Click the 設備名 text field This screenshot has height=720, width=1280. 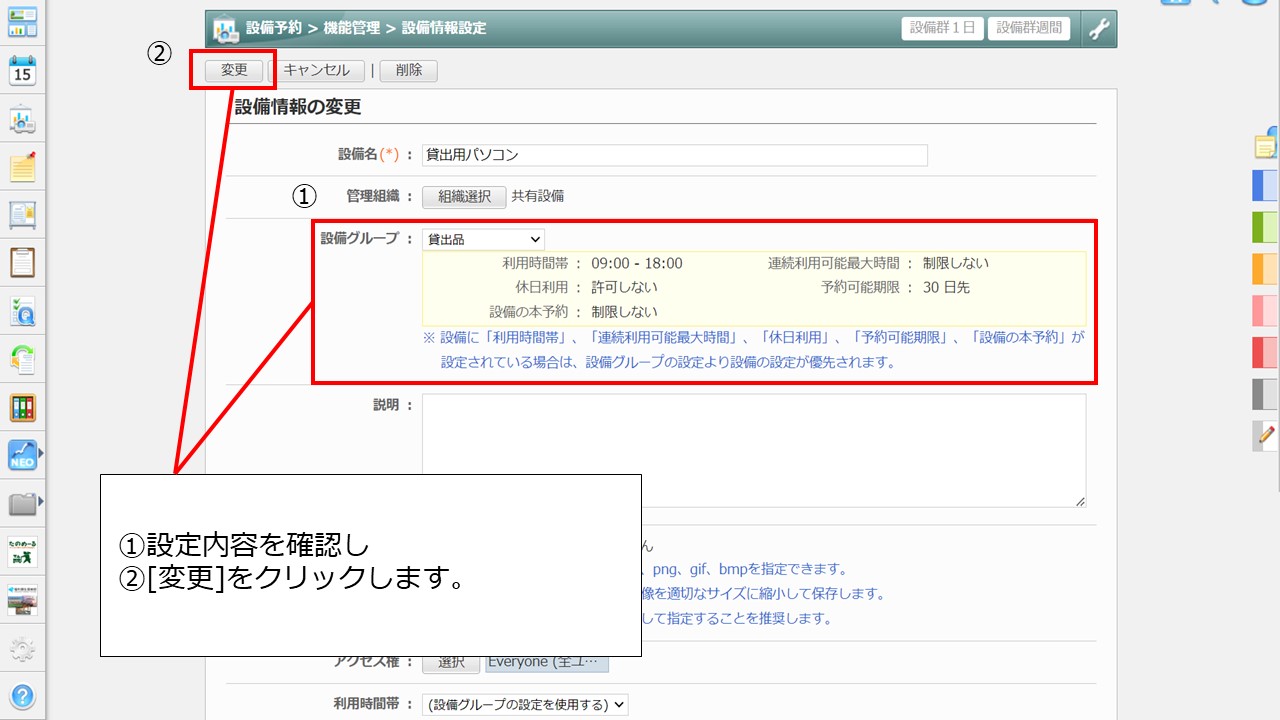point(675,155)
